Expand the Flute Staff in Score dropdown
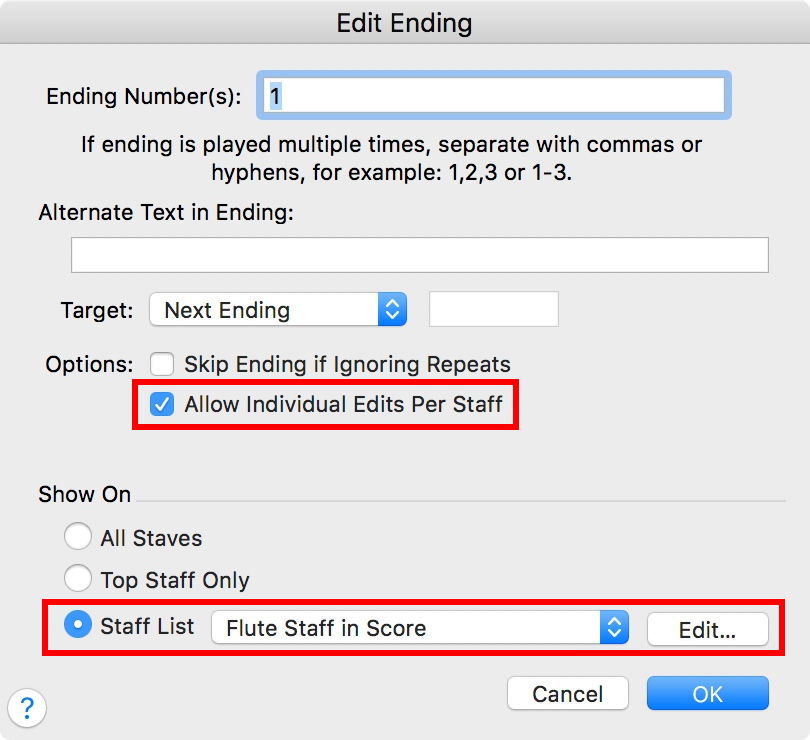This screenshot has height=740, width=810. pos(420,628)
